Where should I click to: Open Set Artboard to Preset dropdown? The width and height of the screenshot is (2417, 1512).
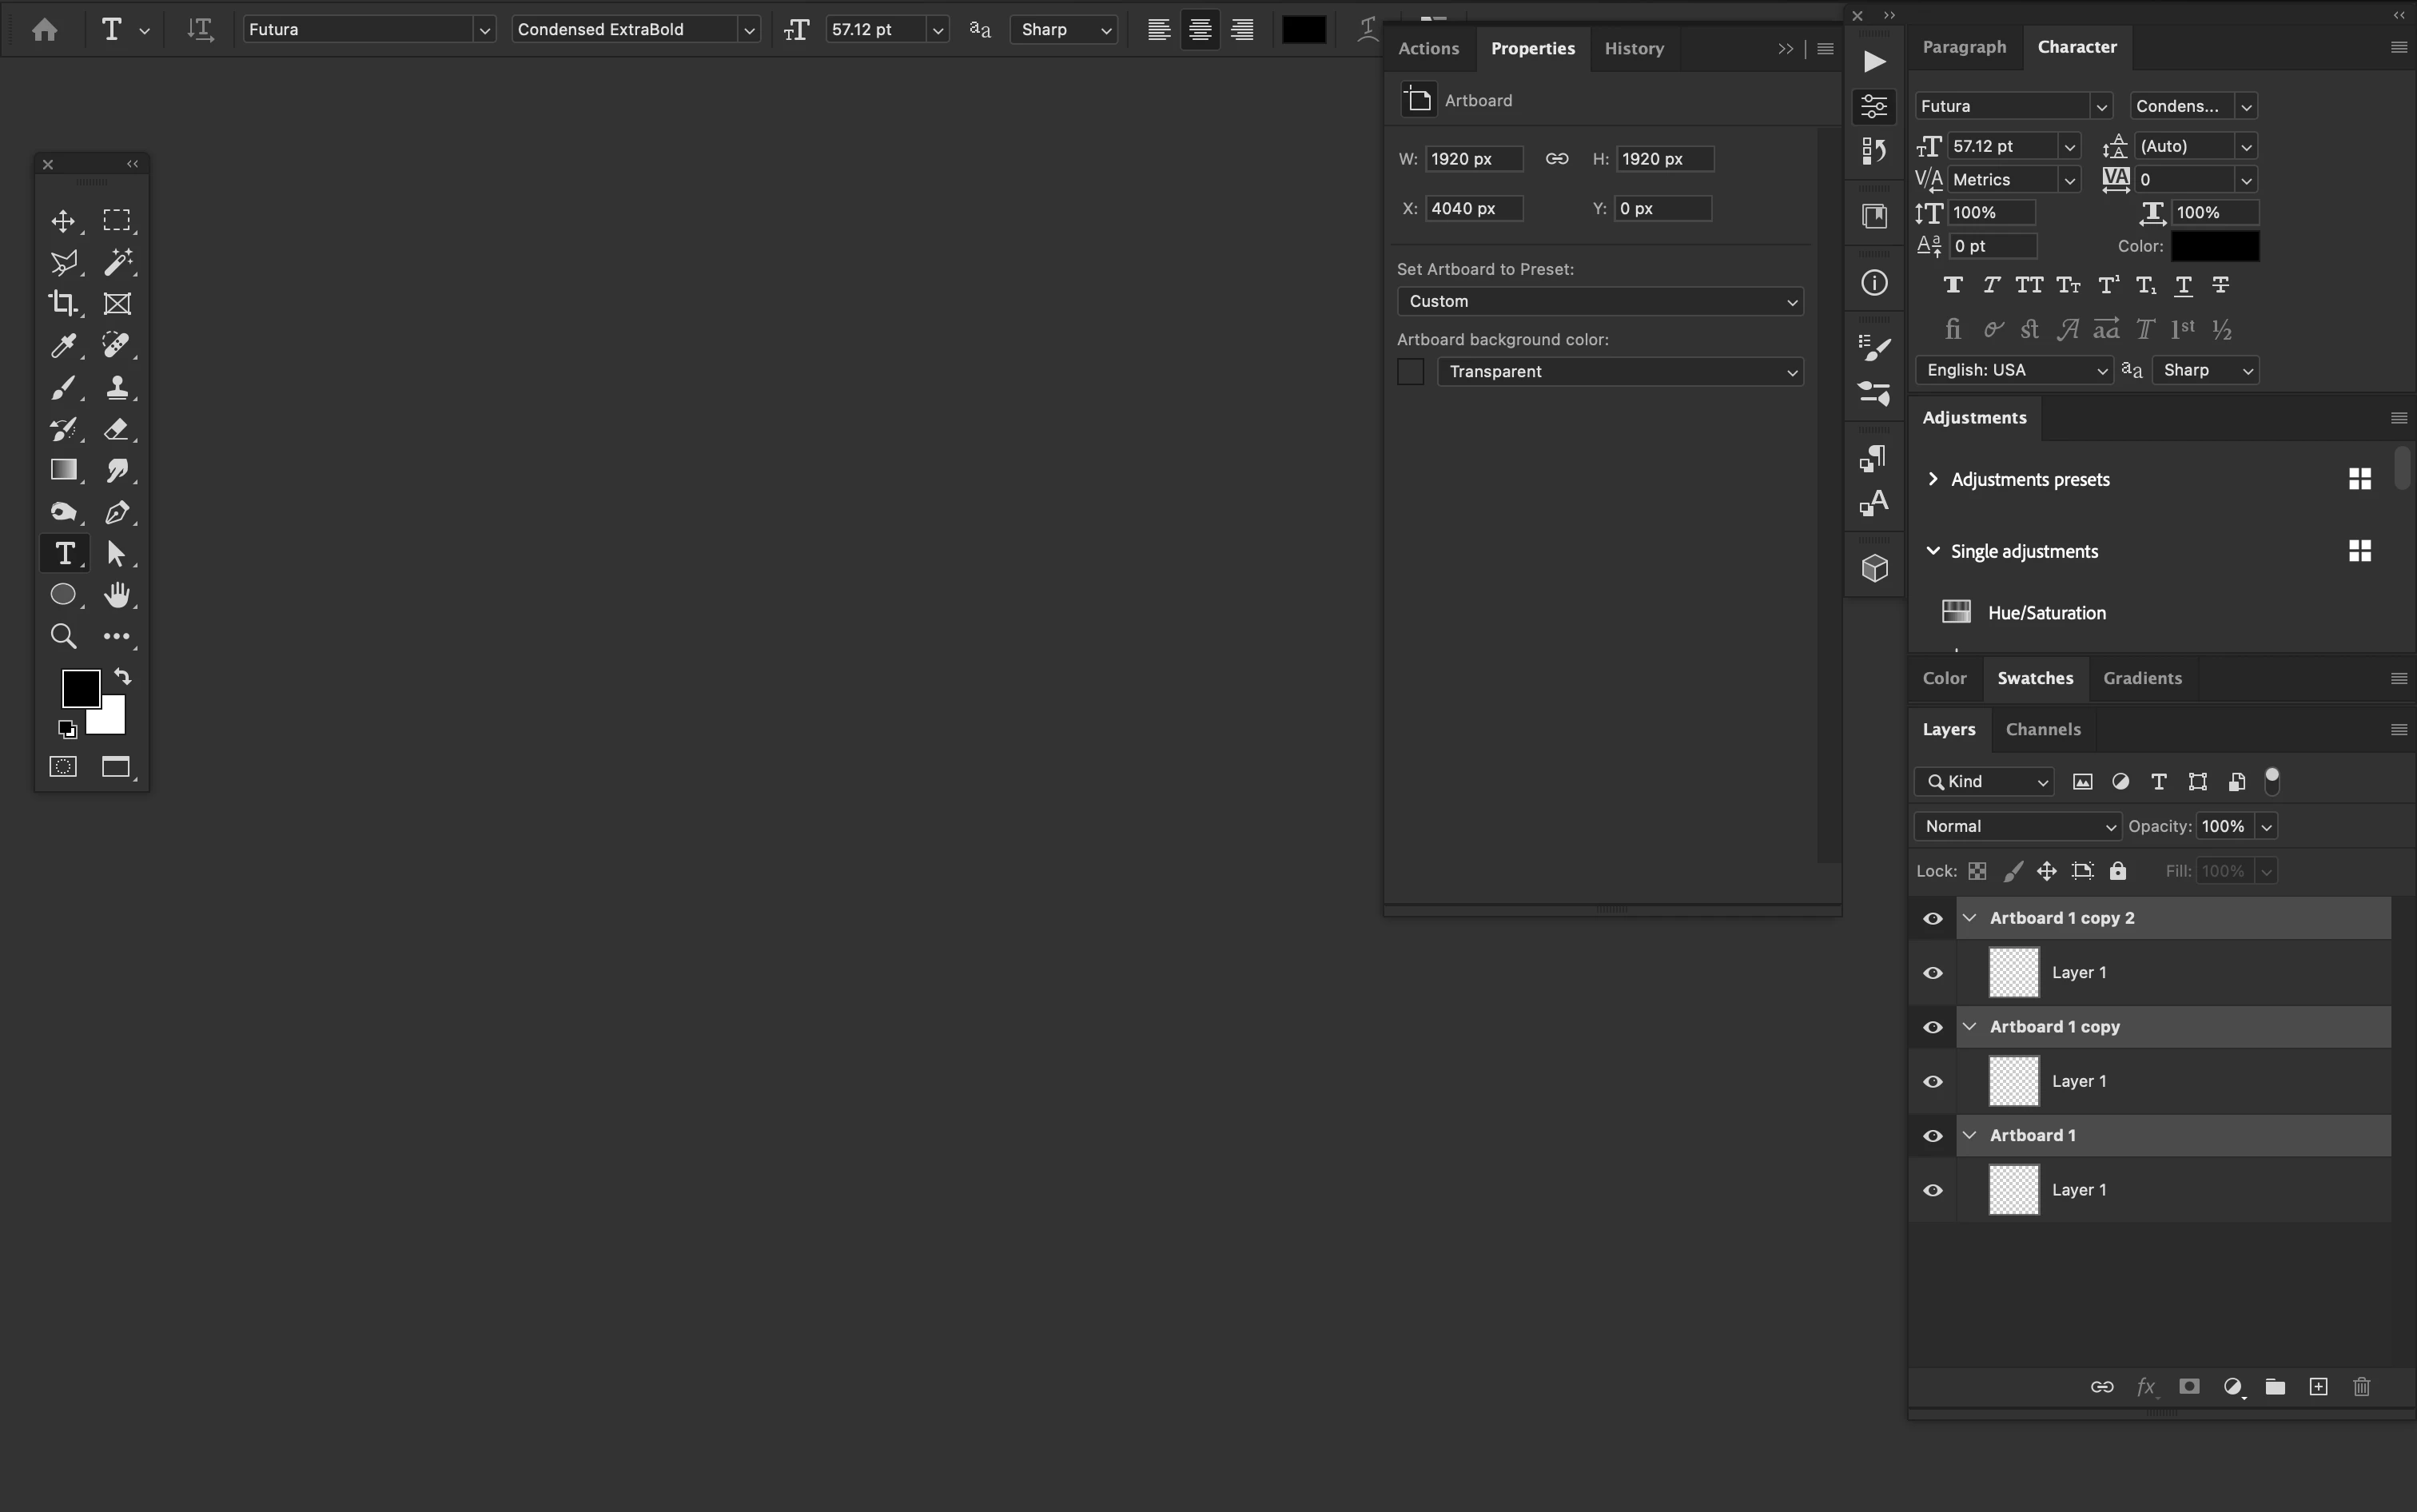tap(1600, 301)
